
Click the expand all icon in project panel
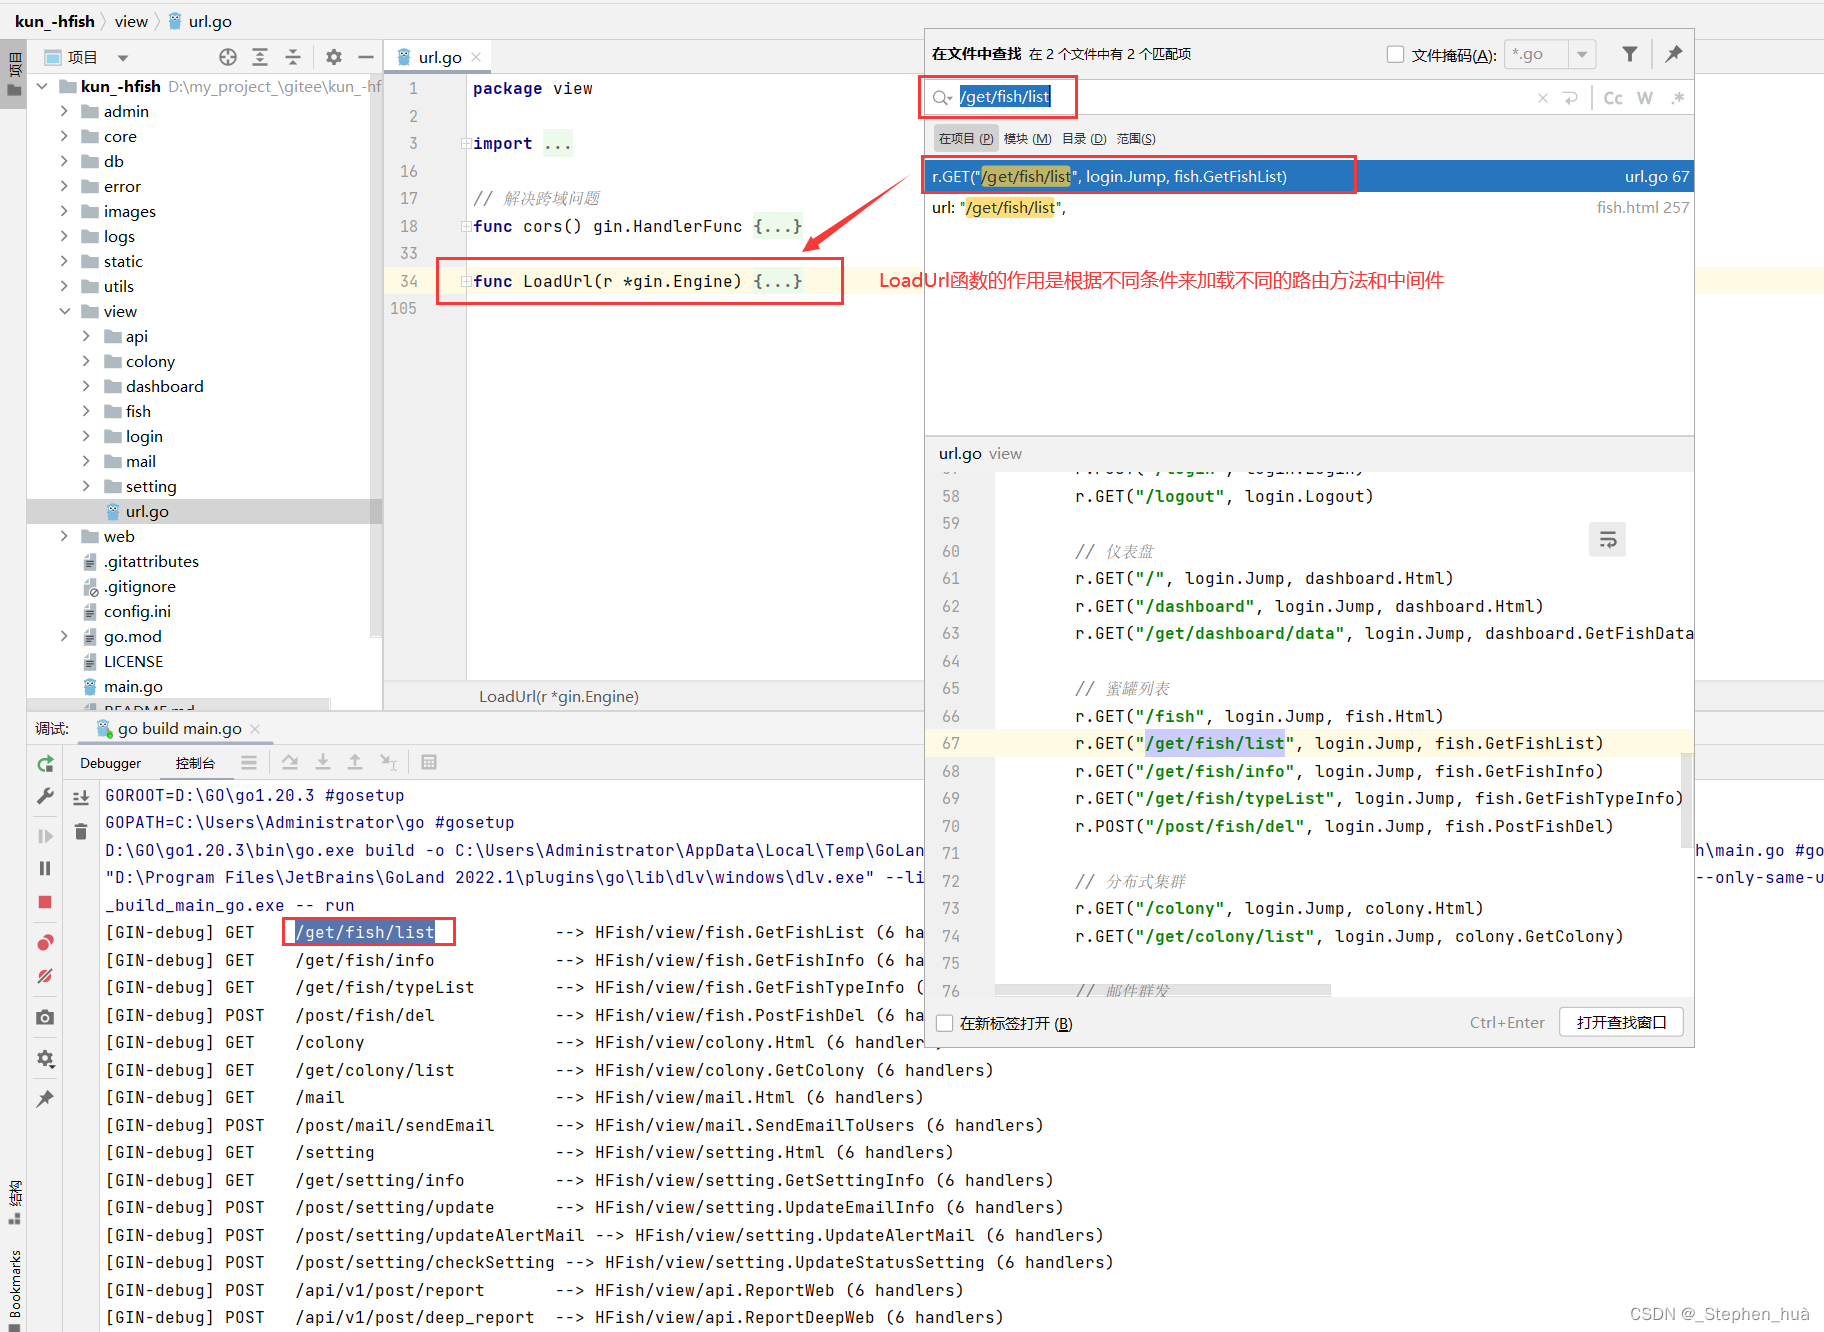(260, 57)
